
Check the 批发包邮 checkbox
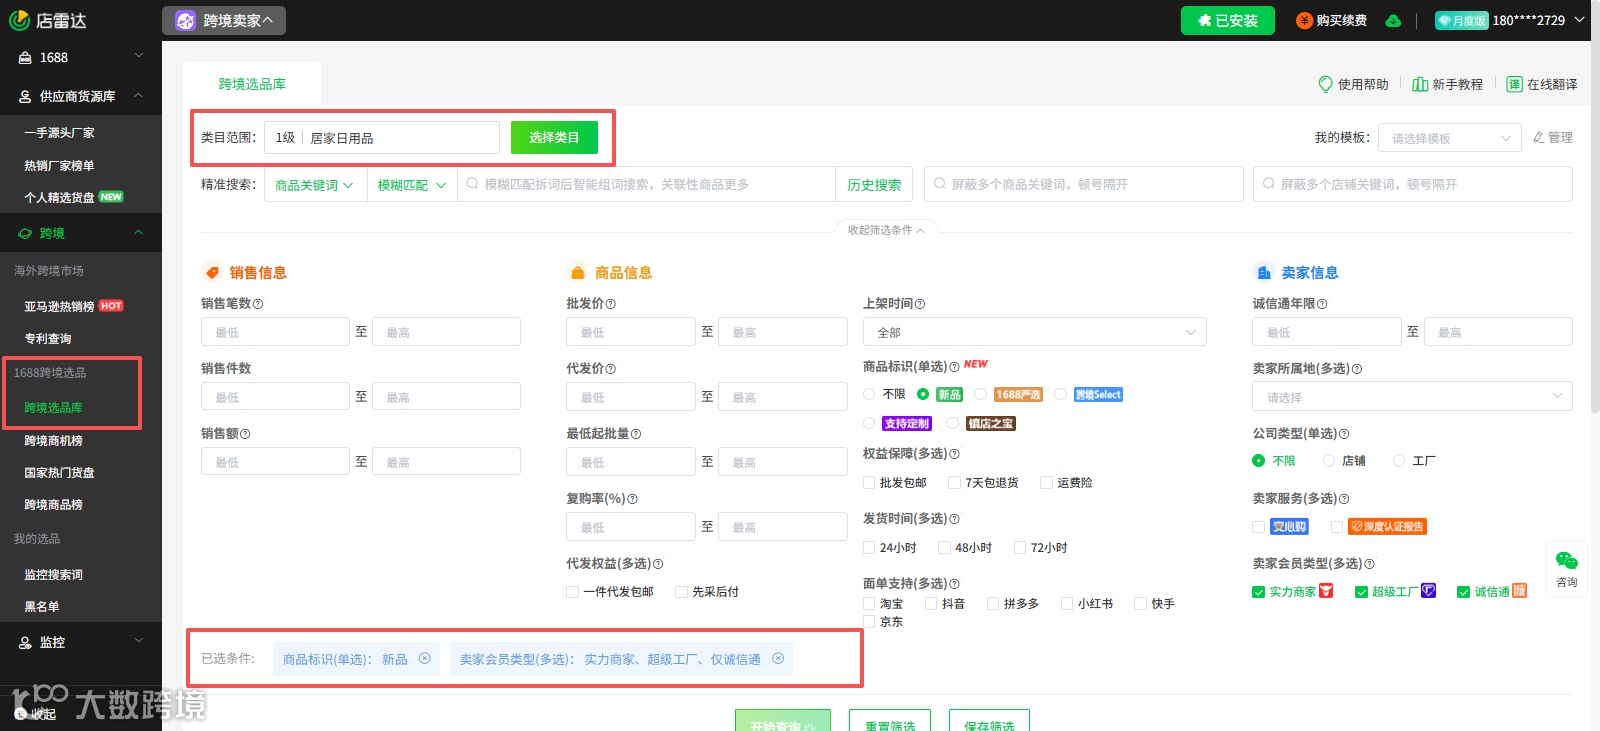(869, 483)
